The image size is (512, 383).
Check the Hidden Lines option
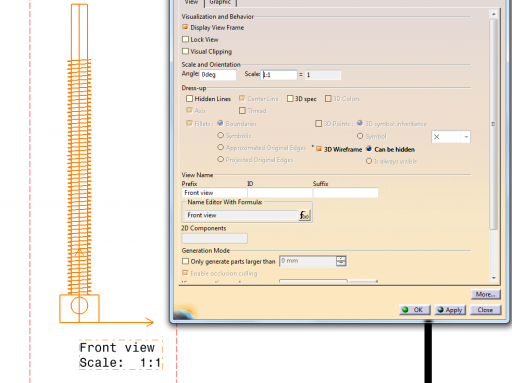click(x=189, y=99)
